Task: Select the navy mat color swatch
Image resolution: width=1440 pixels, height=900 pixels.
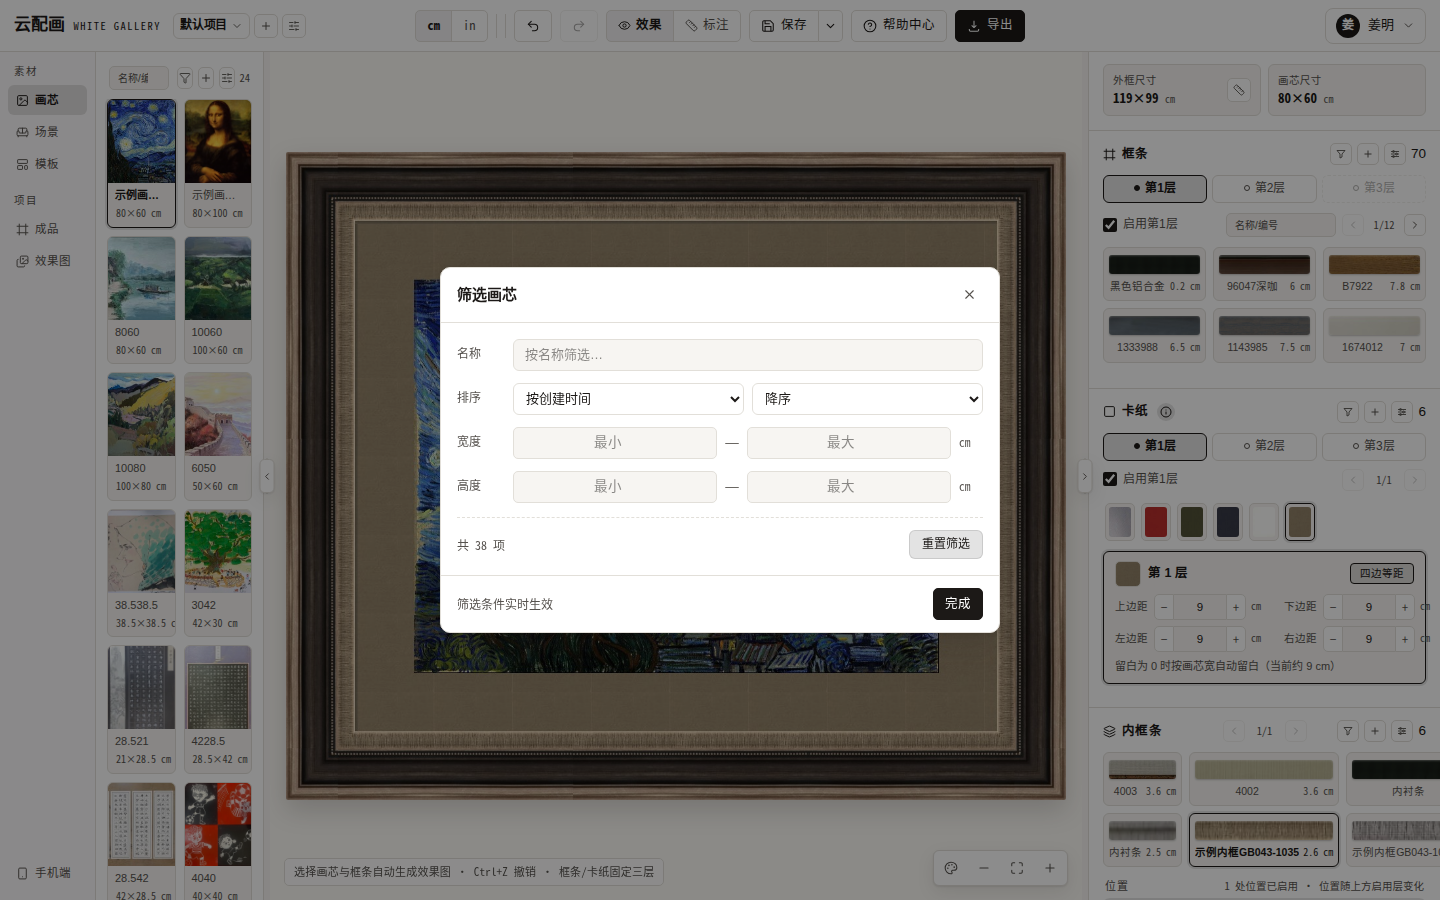Action: click(1228, 522)
